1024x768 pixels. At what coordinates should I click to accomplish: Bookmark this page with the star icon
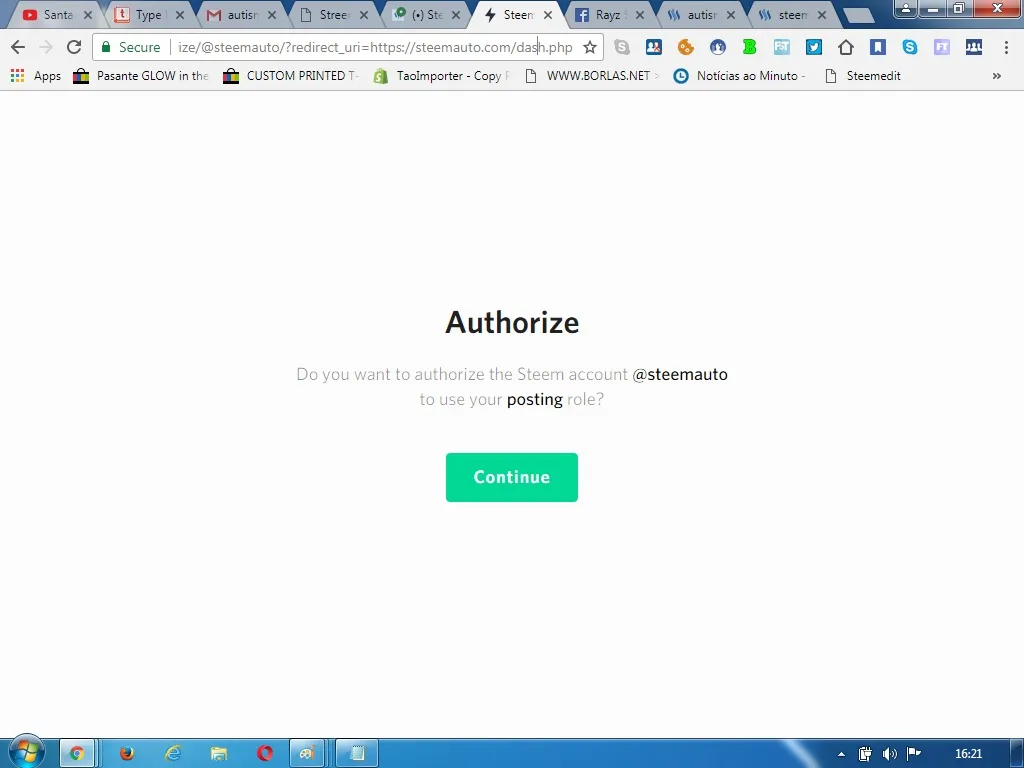(590, 47)
